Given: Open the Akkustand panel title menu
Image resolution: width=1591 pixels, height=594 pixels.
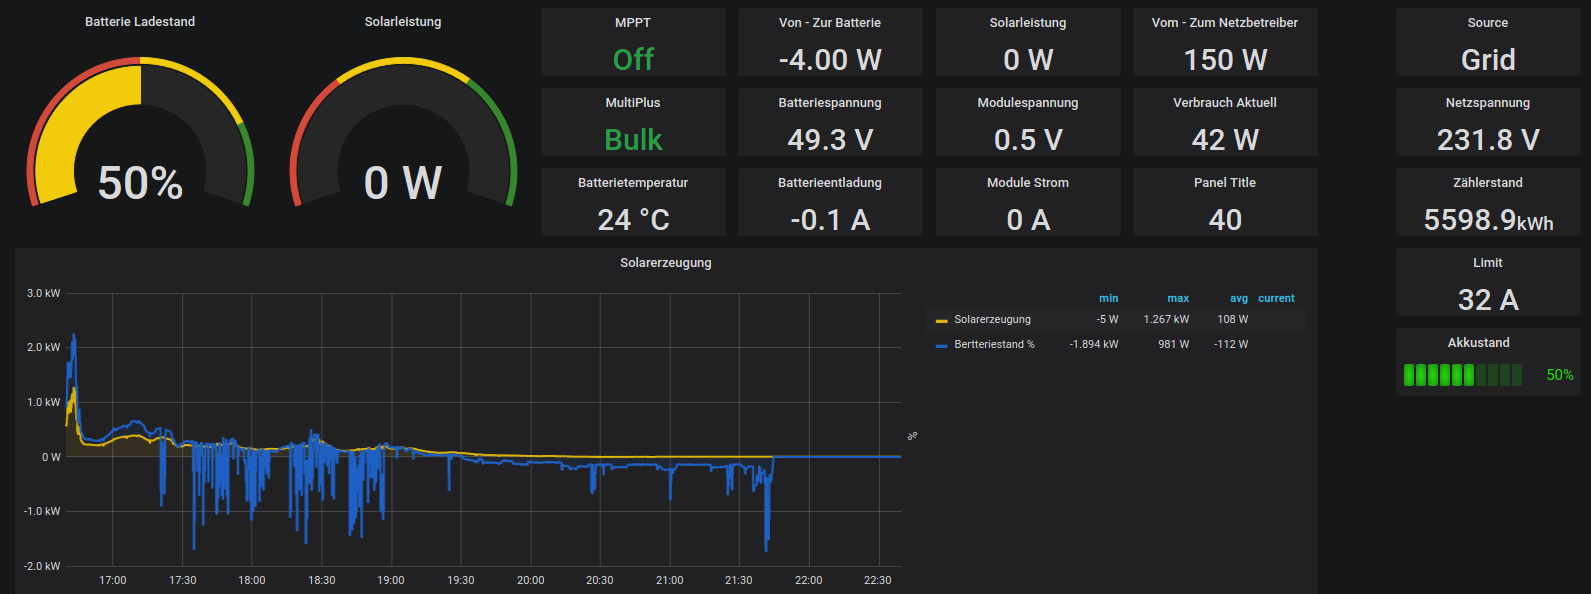Looking at the screenshot, I should click(x=1478, y=343).
